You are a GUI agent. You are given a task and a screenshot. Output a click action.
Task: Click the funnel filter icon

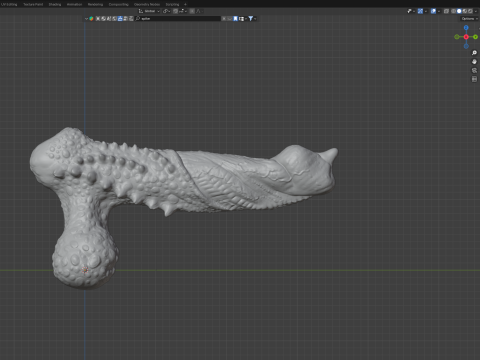coord(251,19)
